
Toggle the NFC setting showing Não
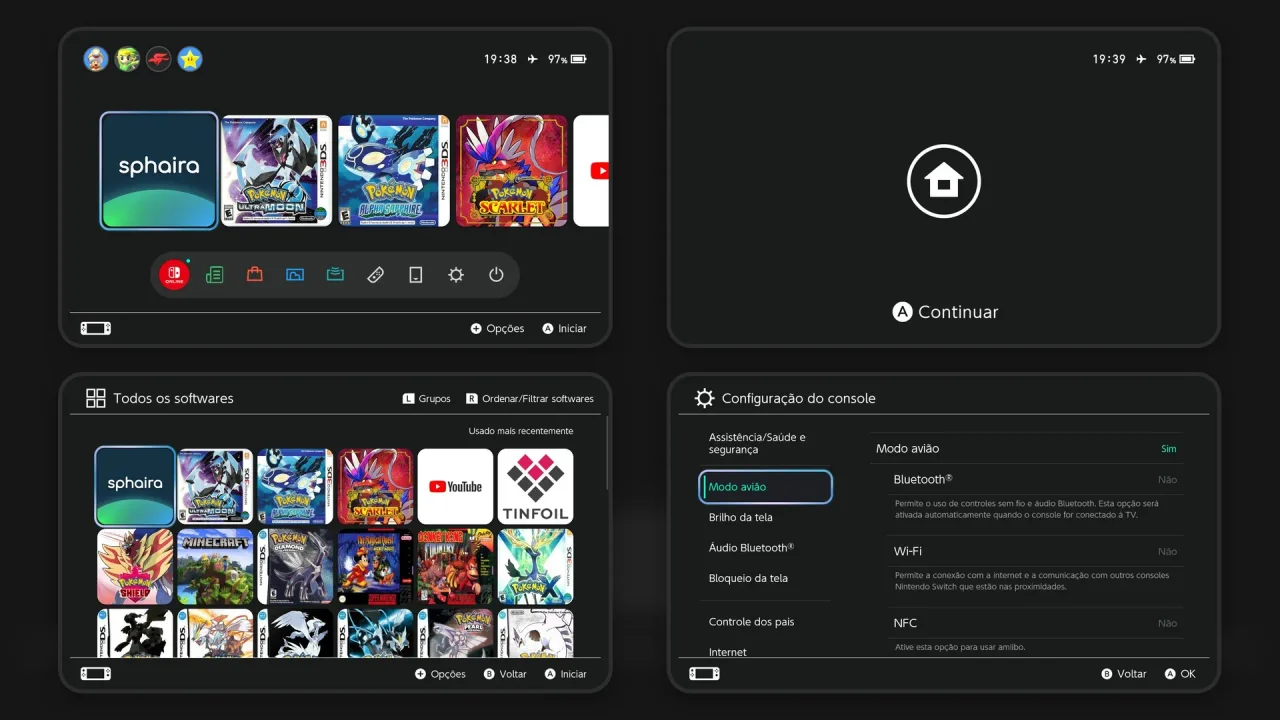point(1035,623)
